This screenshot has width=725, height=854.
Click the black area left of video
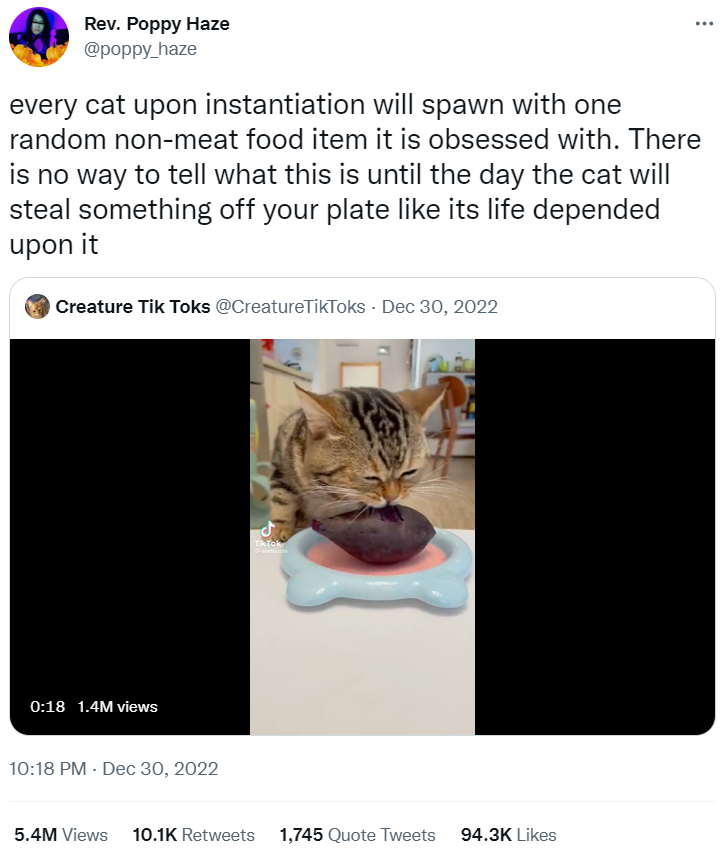[x=130, y=520]
